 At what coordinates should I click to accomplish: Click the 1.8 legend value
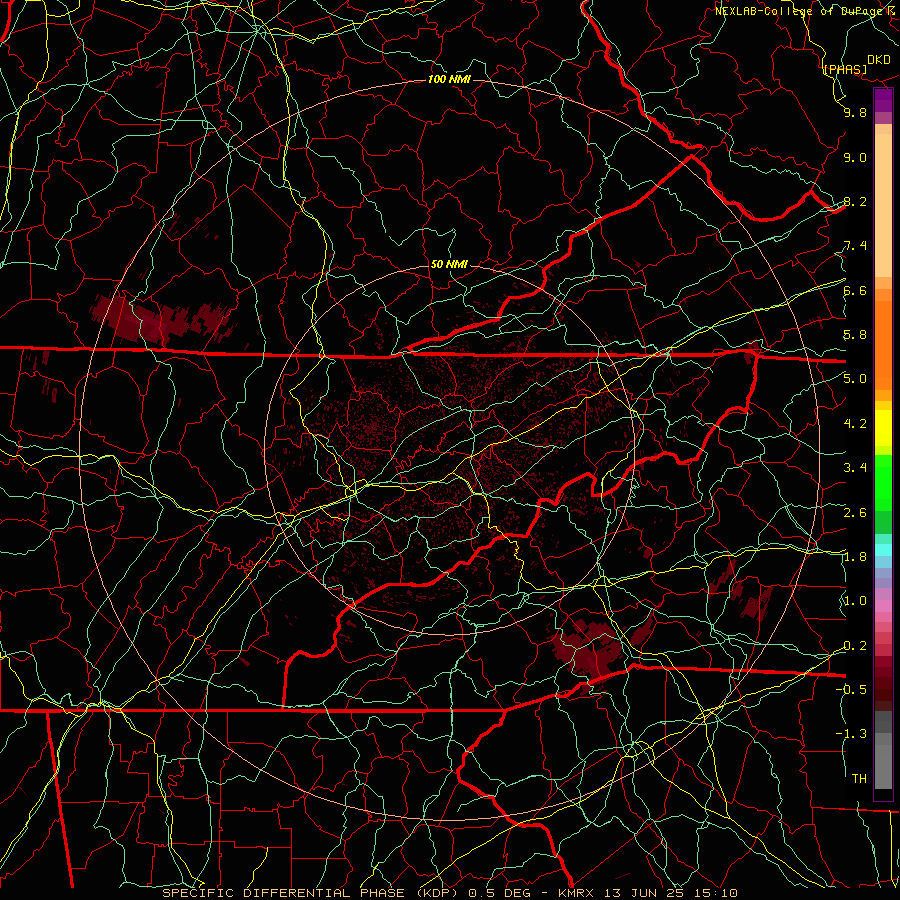click(855, 557)
